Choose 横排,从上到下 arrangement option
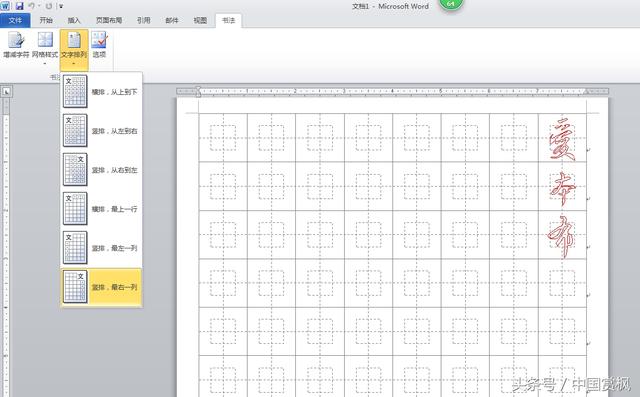The image size is (640, 397). [x=101, y=92]
